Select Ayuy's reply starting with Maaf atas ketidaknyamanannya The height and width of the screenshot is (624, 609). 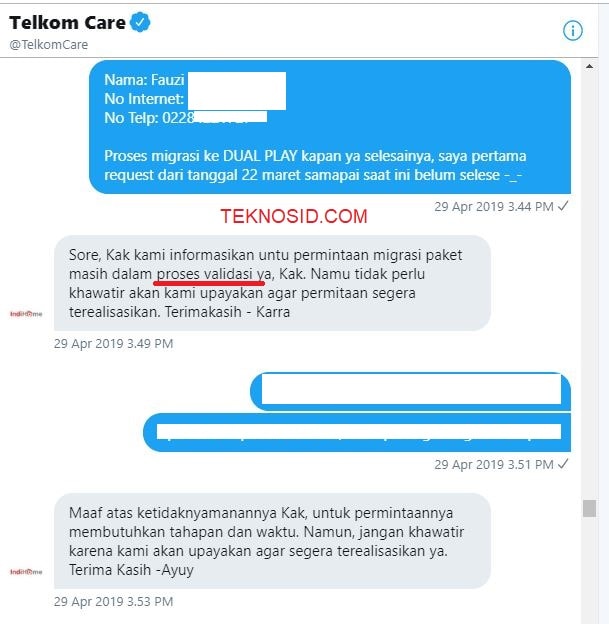[272, 541]
